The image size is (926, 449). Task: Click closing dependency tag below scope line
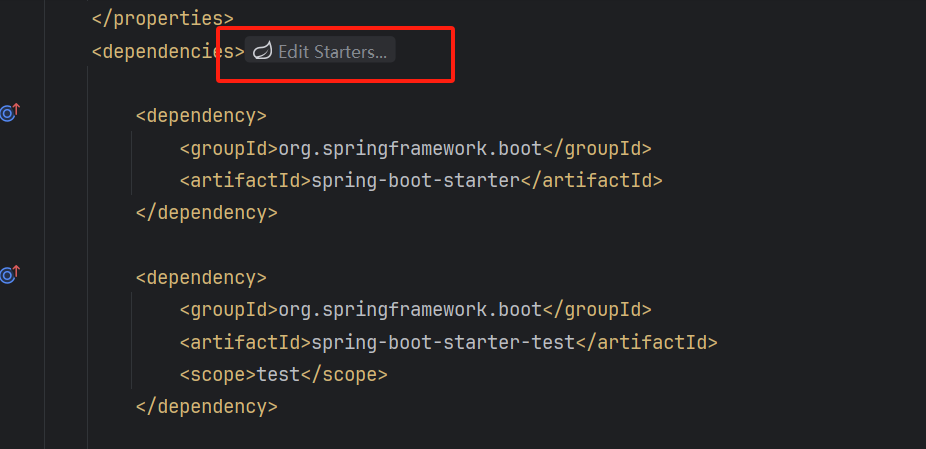pos(206,407)
